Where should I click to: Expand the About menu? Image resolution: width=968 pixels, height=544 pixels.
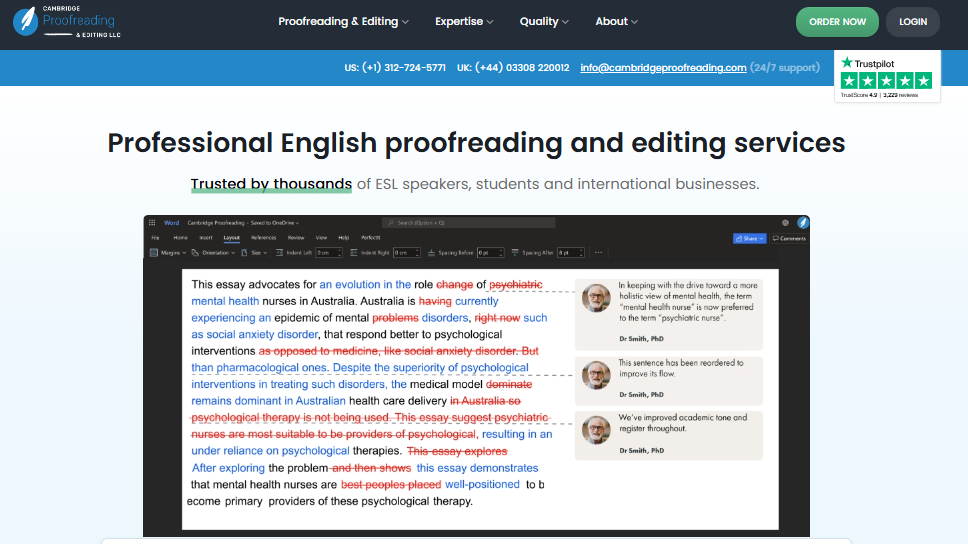tap(616, 22)
